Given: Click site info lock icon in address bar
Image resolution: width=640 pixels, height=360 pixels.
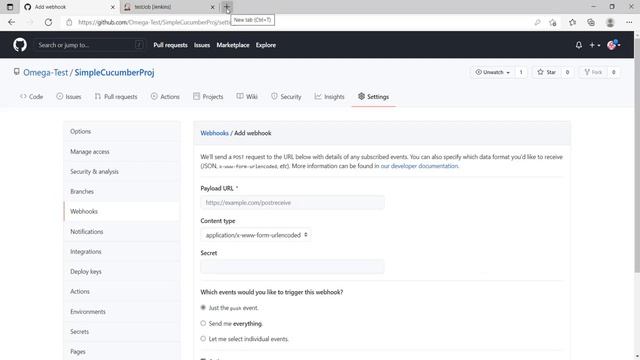Looking at the screenshot, I should tap(69, 22).
